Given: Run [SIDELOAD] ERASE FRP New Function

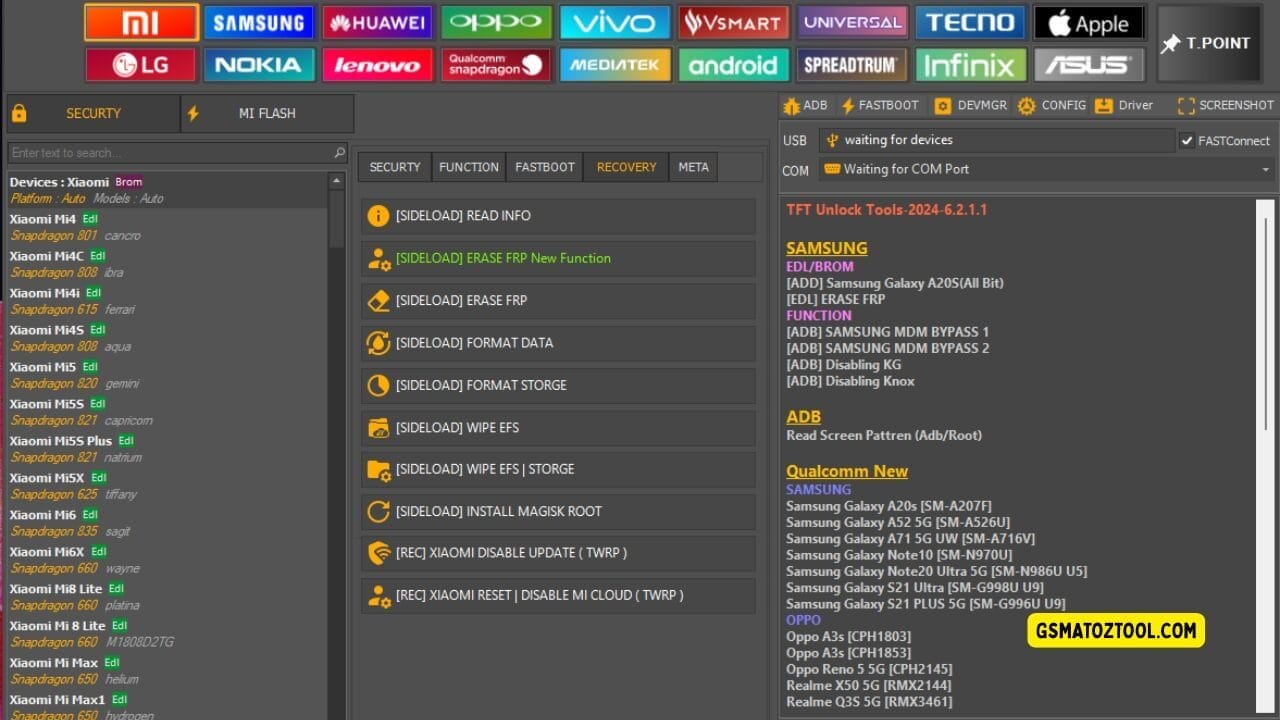Looking at the screenshot, I should [x=556, y=258].
